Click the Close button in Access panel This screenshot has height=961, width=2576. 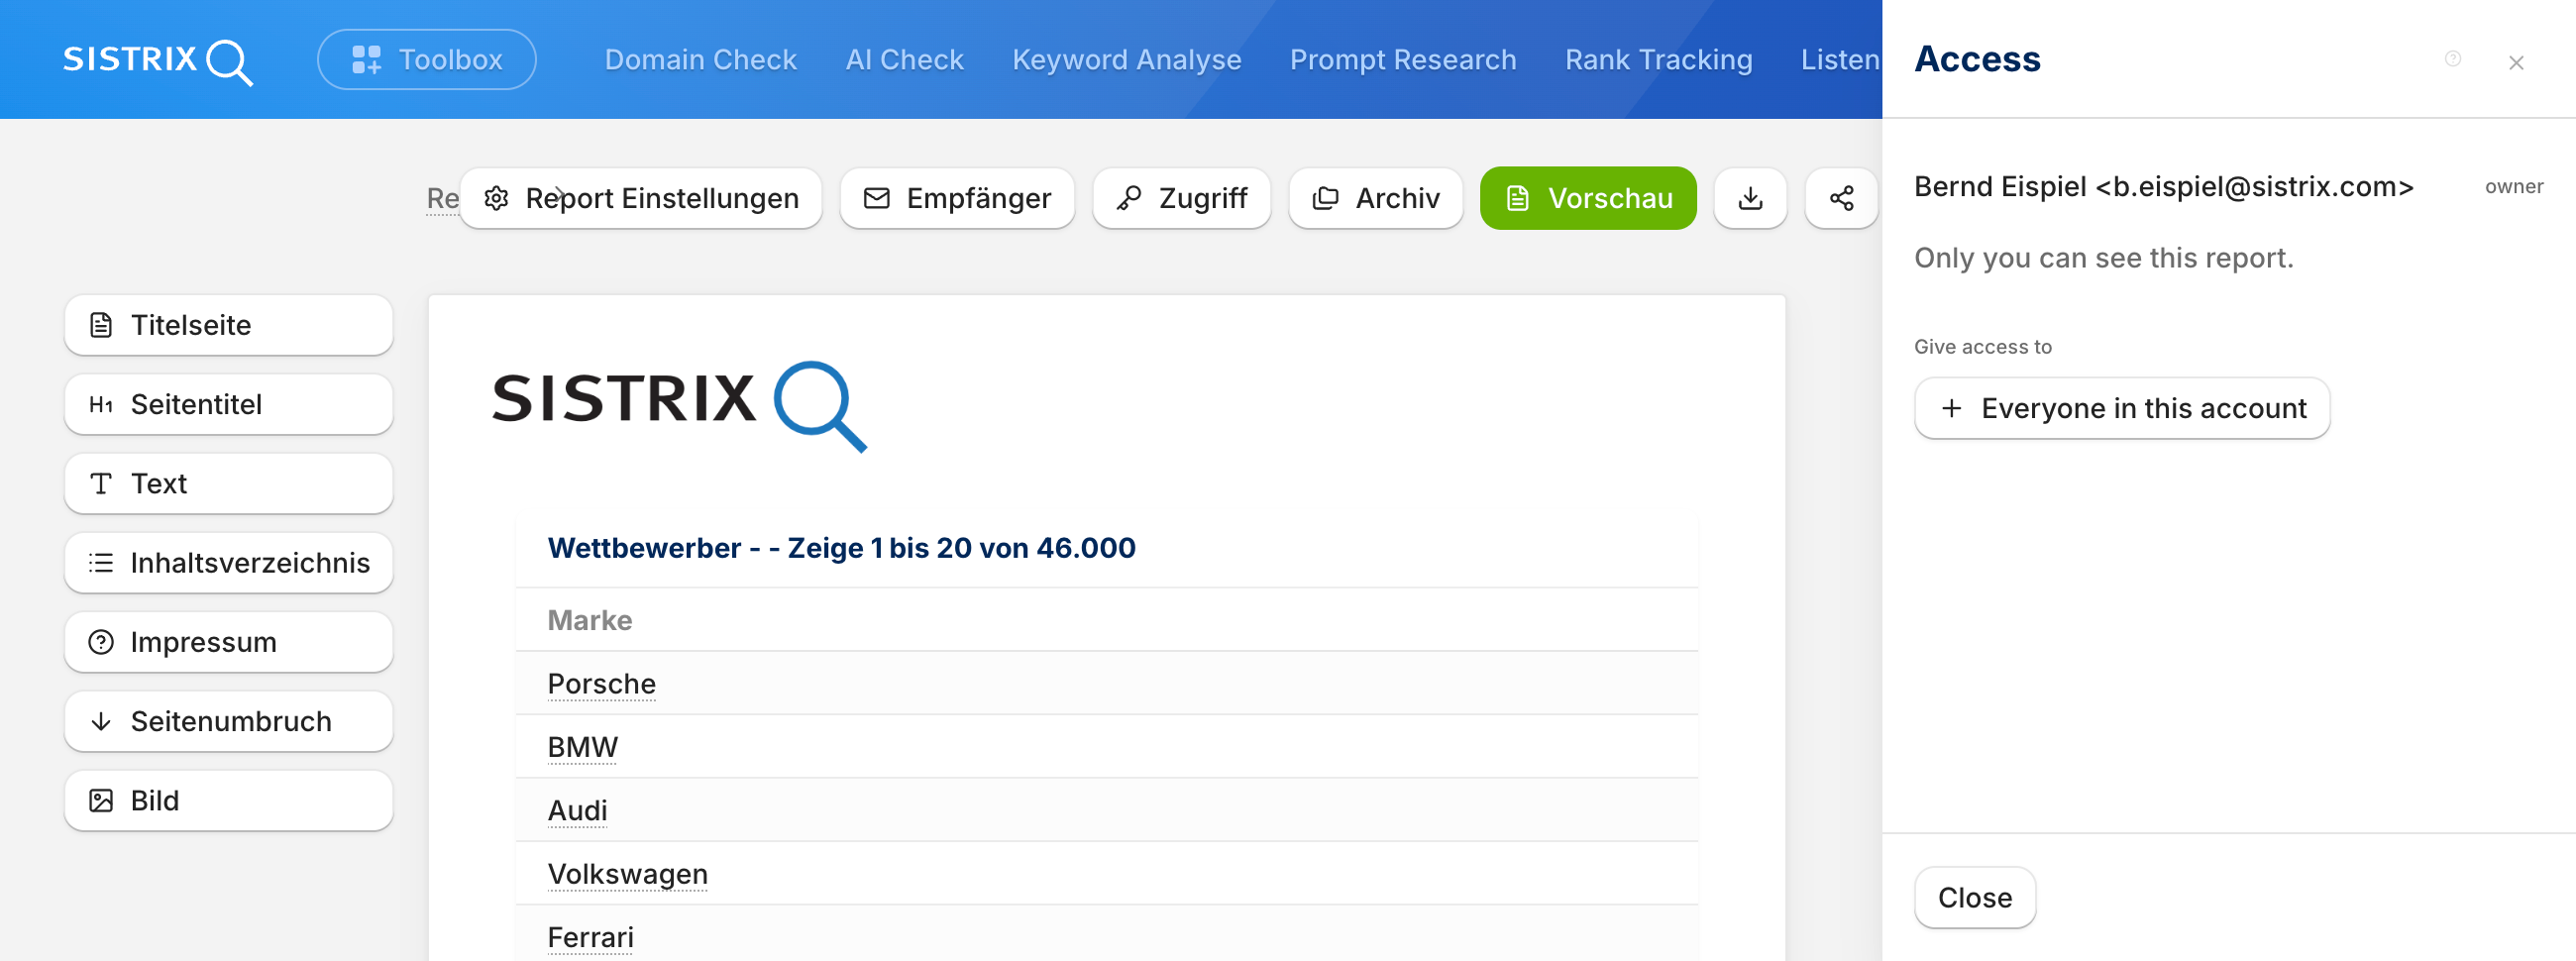pos(1974,898)
